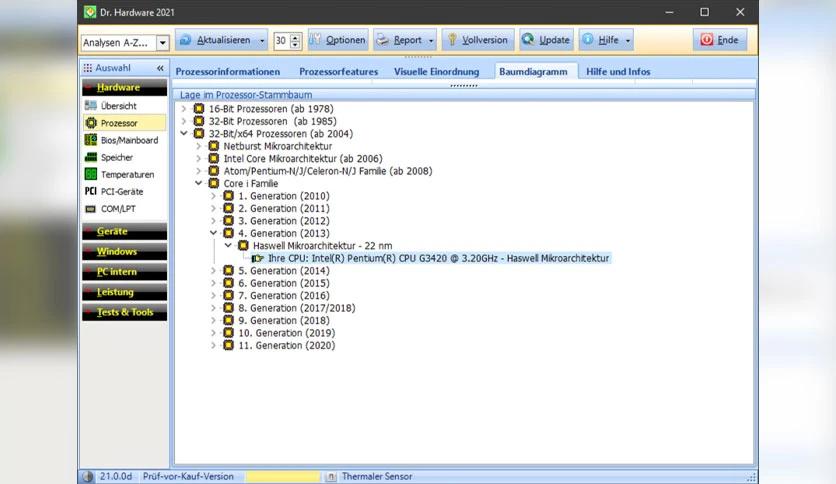Click the Hilfe info icon
This screenshot has height=484, width=836.
point(588,39)
